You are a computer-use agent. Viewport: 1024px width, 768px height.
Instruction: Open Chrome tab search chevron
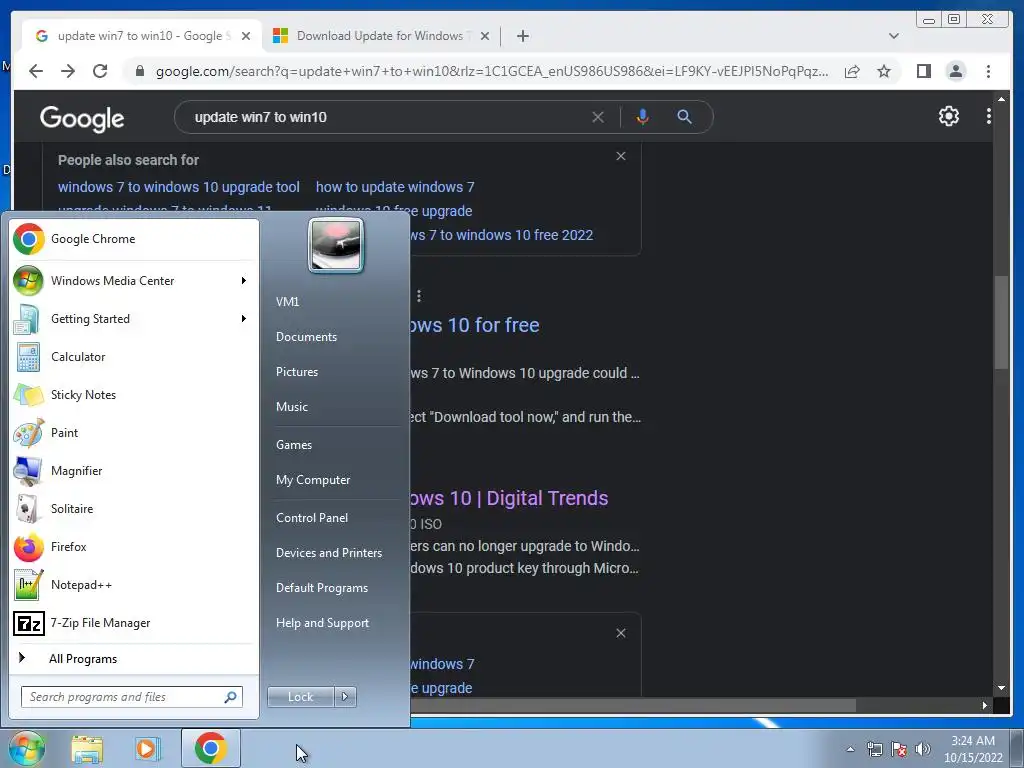[x=893, y=36]
